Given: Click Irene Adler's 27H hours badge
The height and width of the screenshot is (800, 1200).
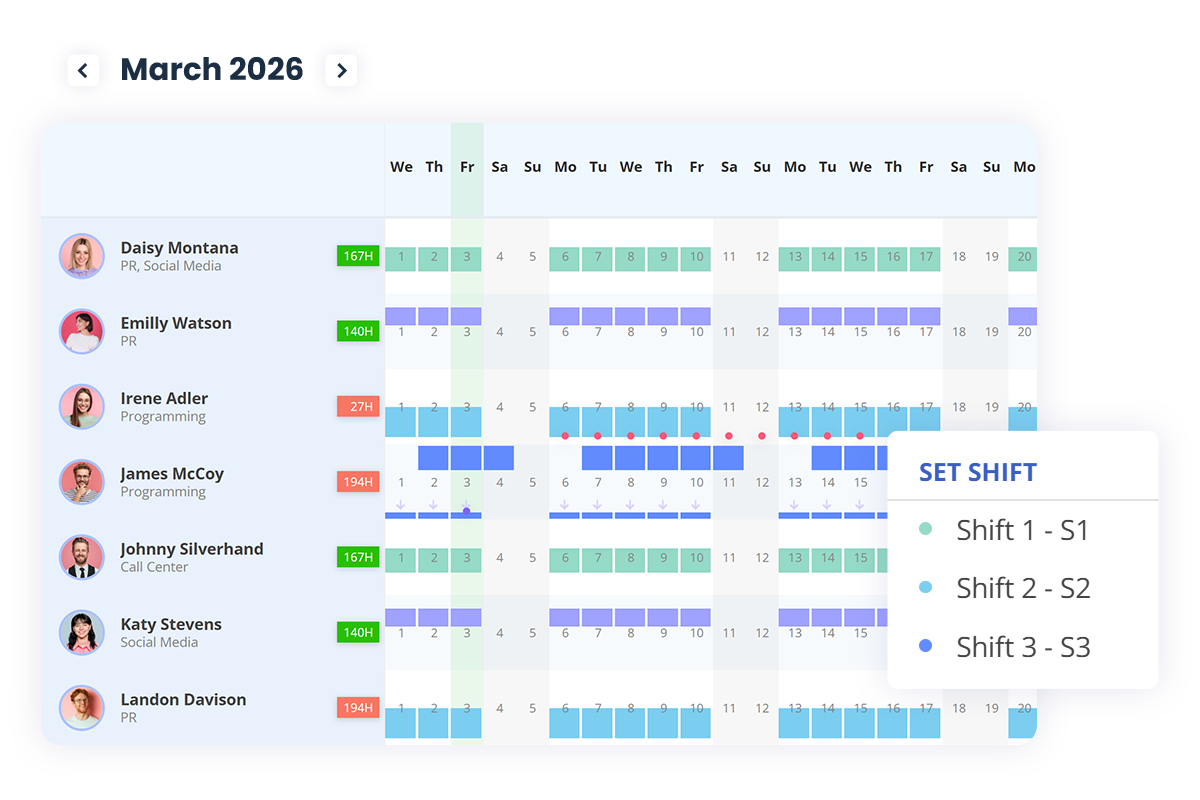Looking at the screenshot, I should click(358, 407).
